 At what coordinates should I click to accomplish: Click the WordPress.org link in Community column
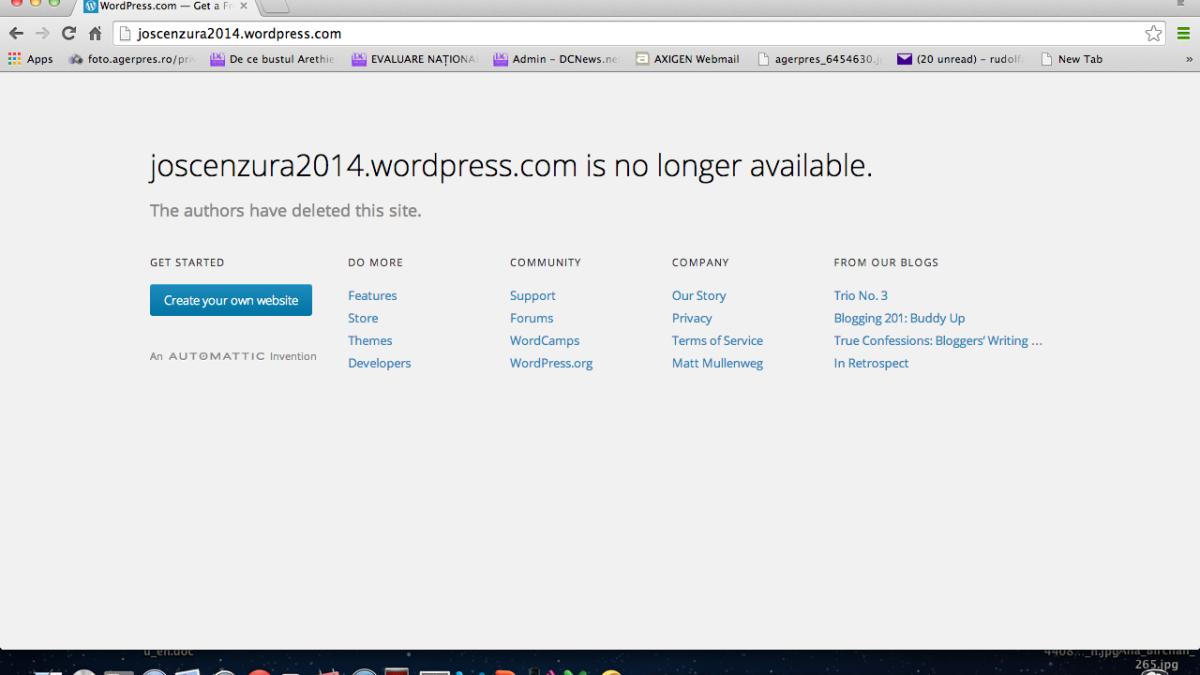(551, 363)
